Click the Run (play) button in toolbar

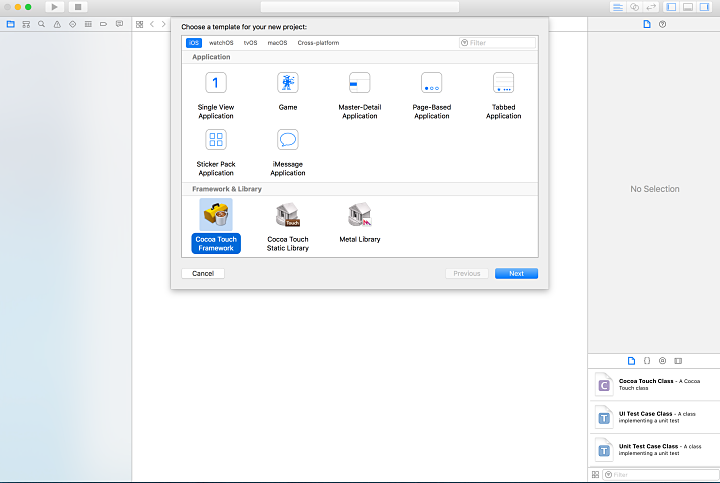pos(55,7)
